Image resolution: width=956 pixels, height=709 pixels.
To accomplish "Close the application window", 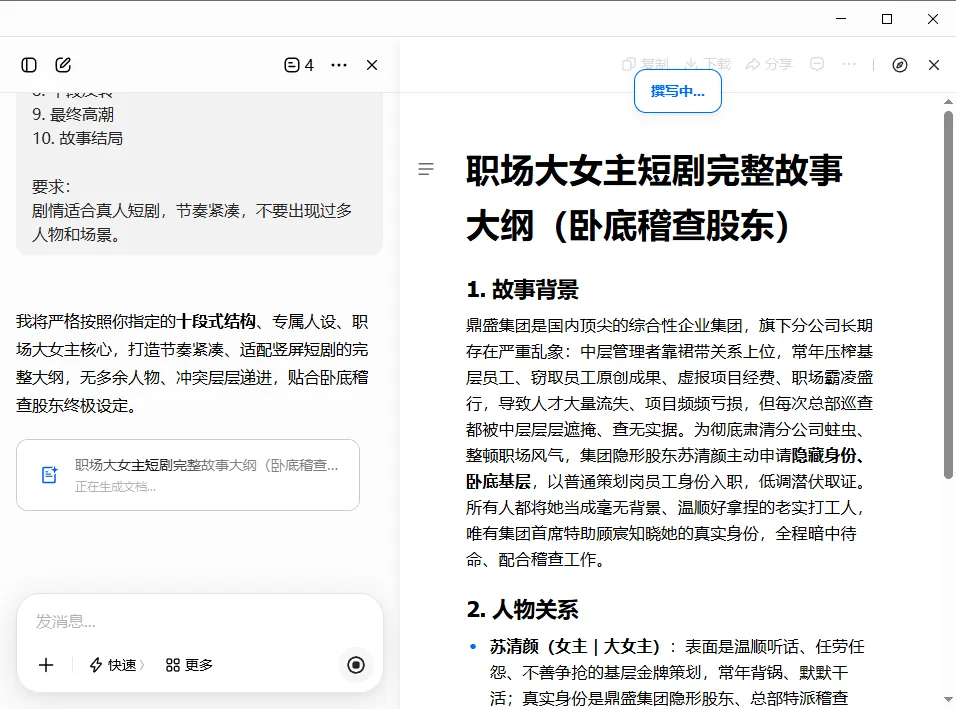I will (933, 19).
